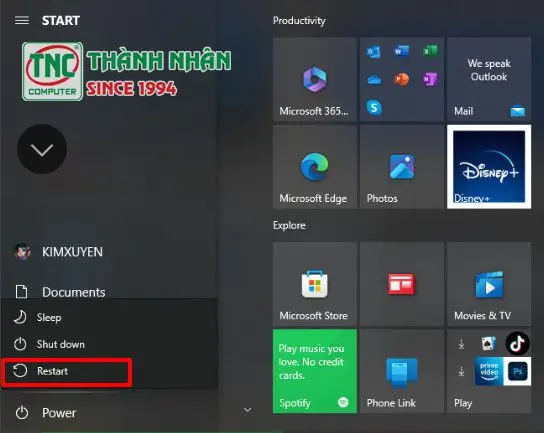This screenshot has height=433, width=544.
Task: Click the second download arrow in Play folder
Action: tap(461, 372)
